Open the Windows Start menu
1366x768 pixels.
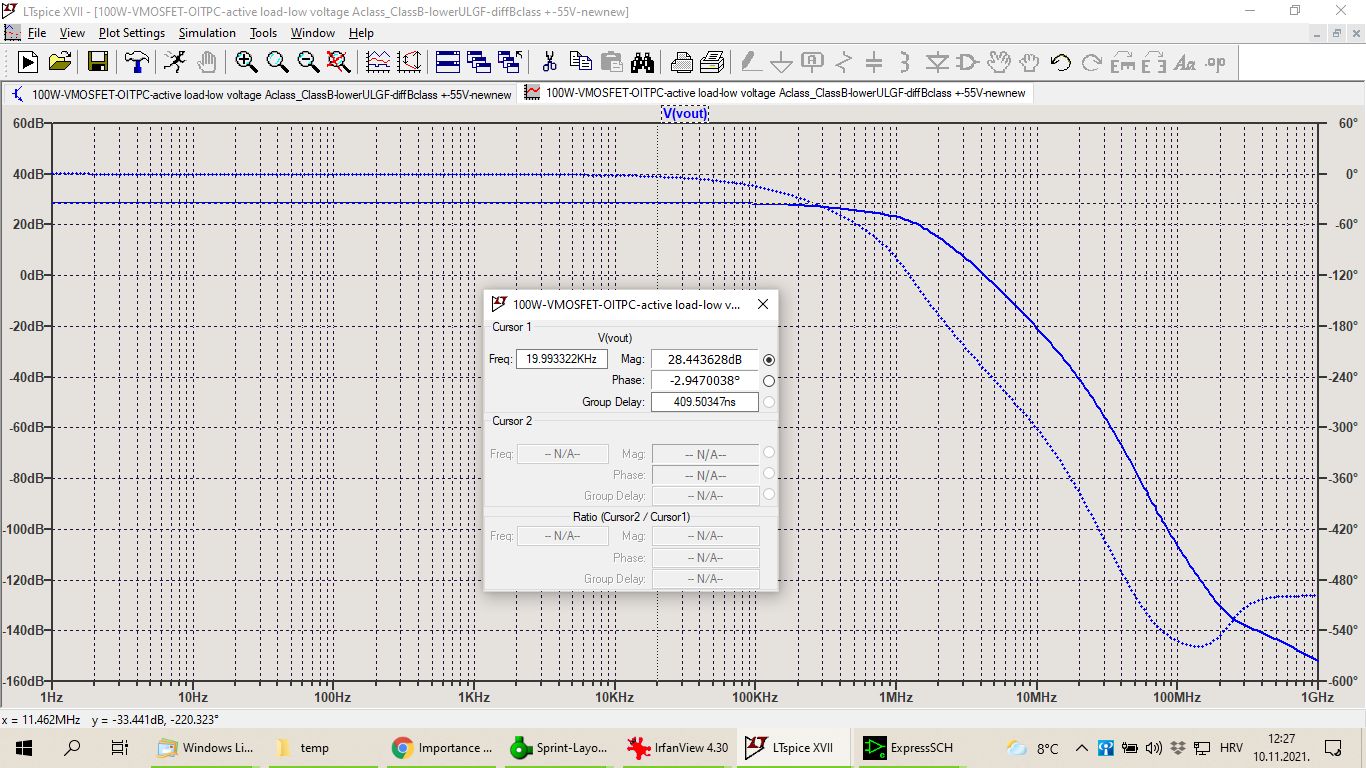pyautogui.click(x=24, y=748)
